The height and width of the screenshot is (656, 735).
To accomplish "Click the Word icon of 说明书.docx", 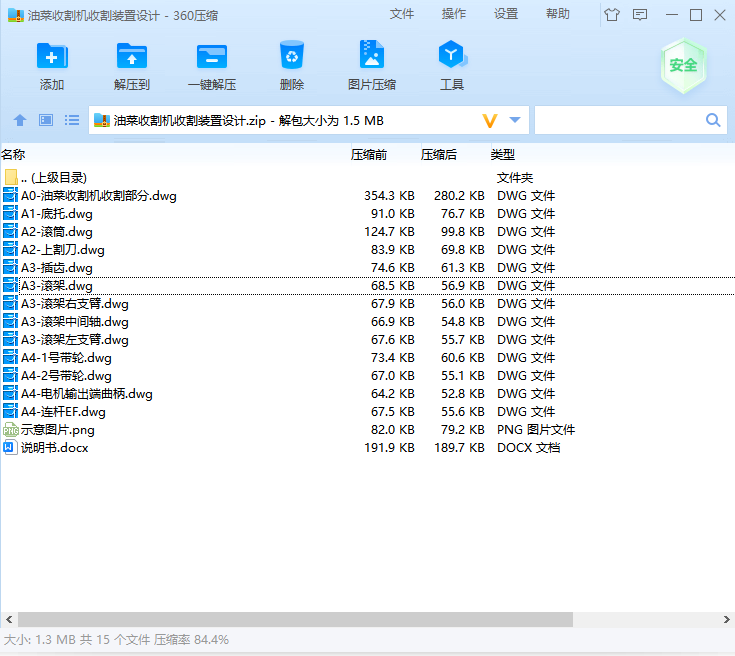I will tap(10, 447).
